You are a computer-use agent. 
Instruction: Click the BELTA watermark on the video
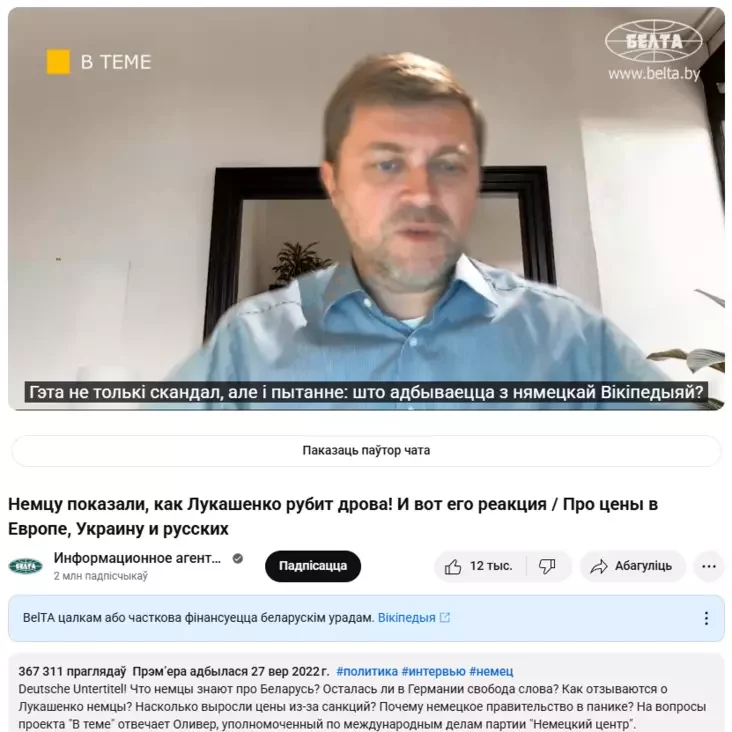[654, 50]
